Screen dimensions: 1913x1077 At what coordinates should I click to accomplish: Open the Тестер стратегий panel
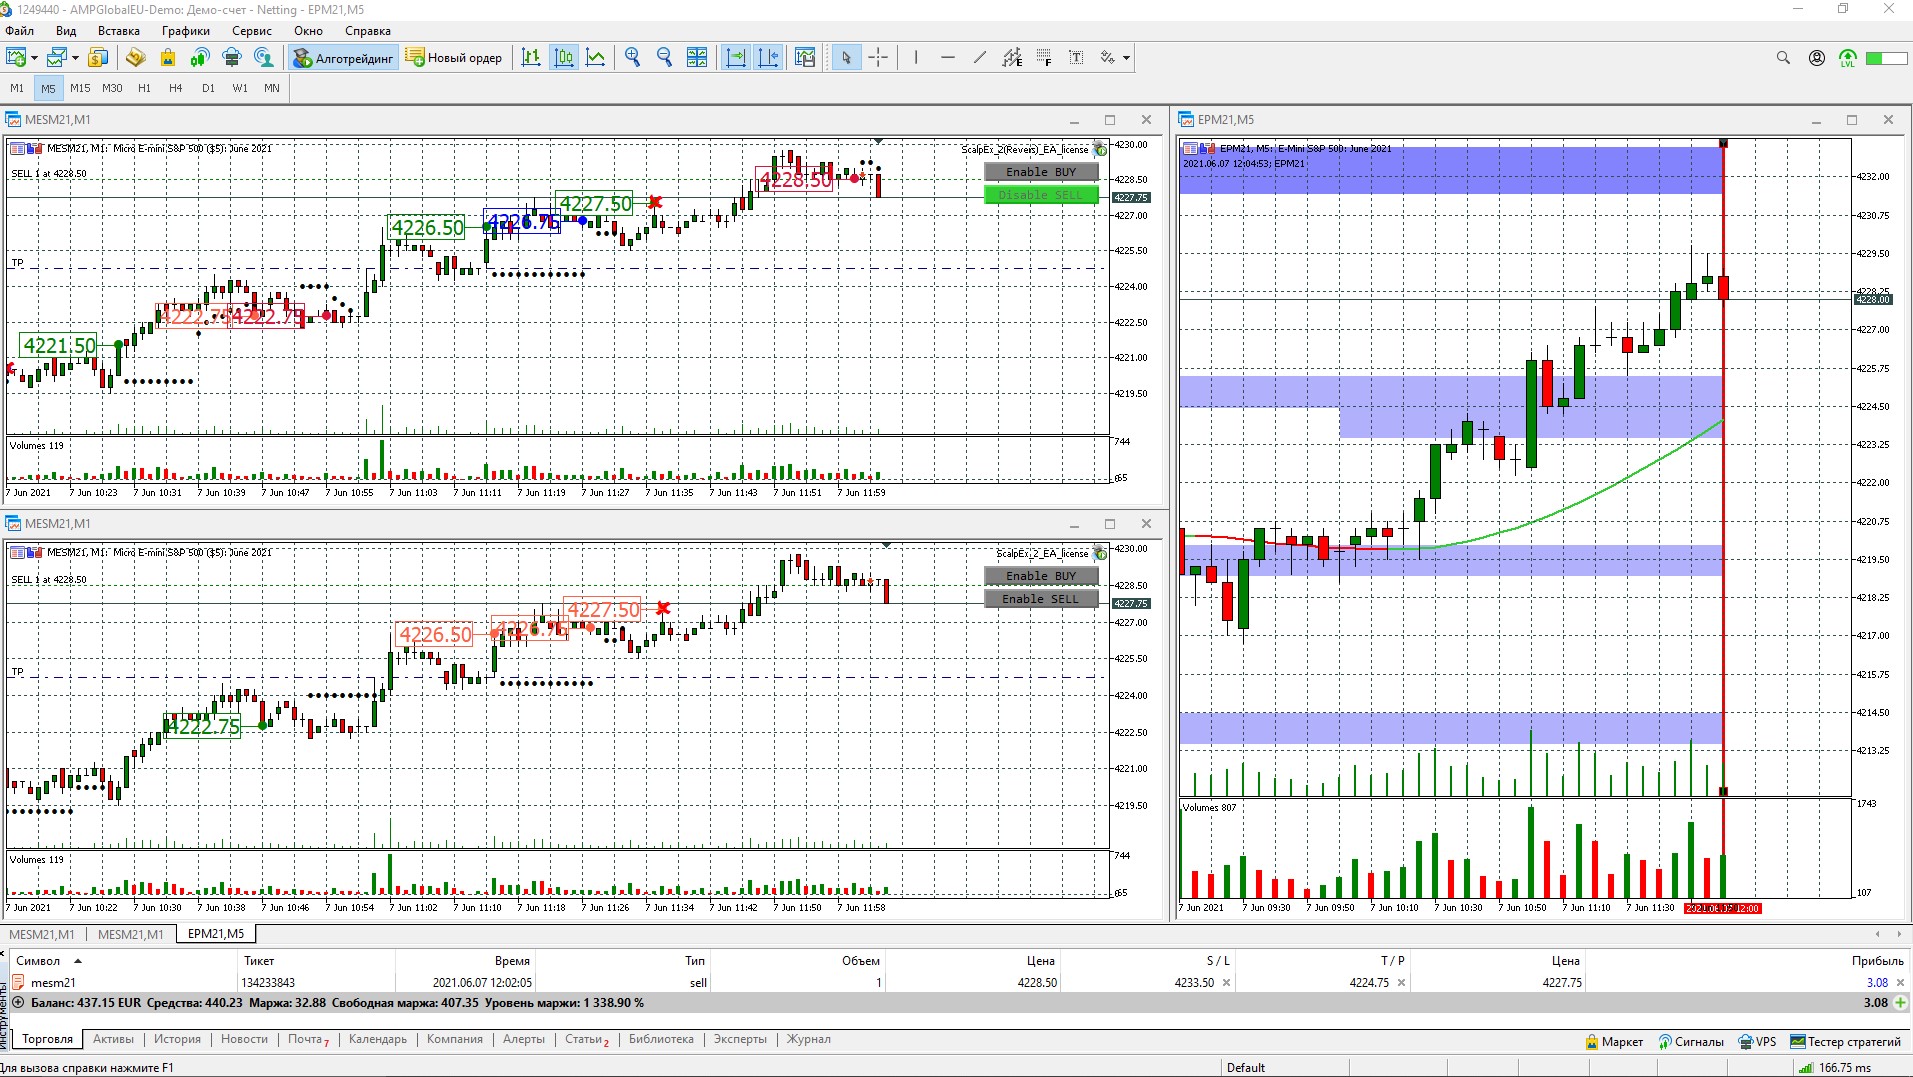[x=1846, y=1042]
